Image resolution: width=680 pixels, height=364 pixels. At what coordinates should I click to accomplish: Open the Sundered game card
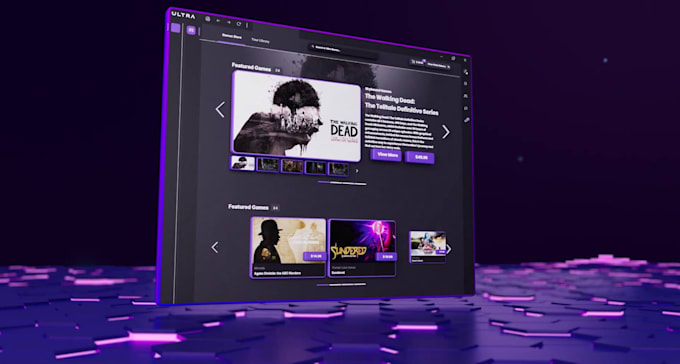(x=363, y=248)
